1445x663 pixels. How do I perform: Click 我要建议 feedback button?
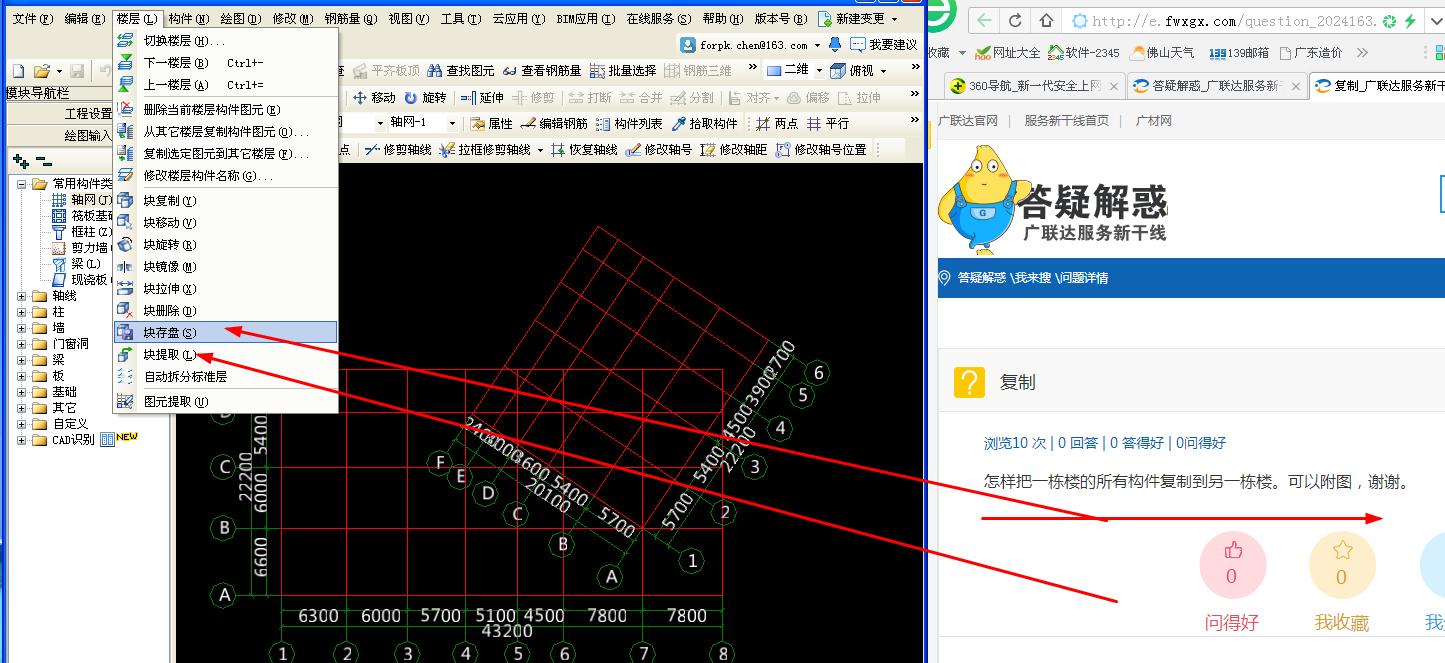click(x=884, y=45)
